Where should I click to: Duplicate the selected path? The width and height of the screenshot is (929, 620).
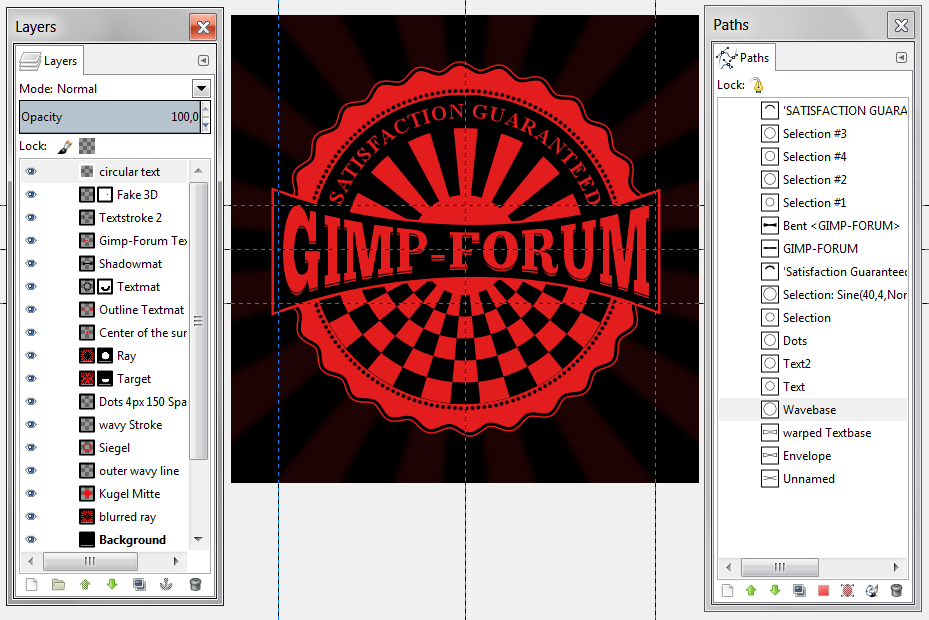click(x=799, y=590)
